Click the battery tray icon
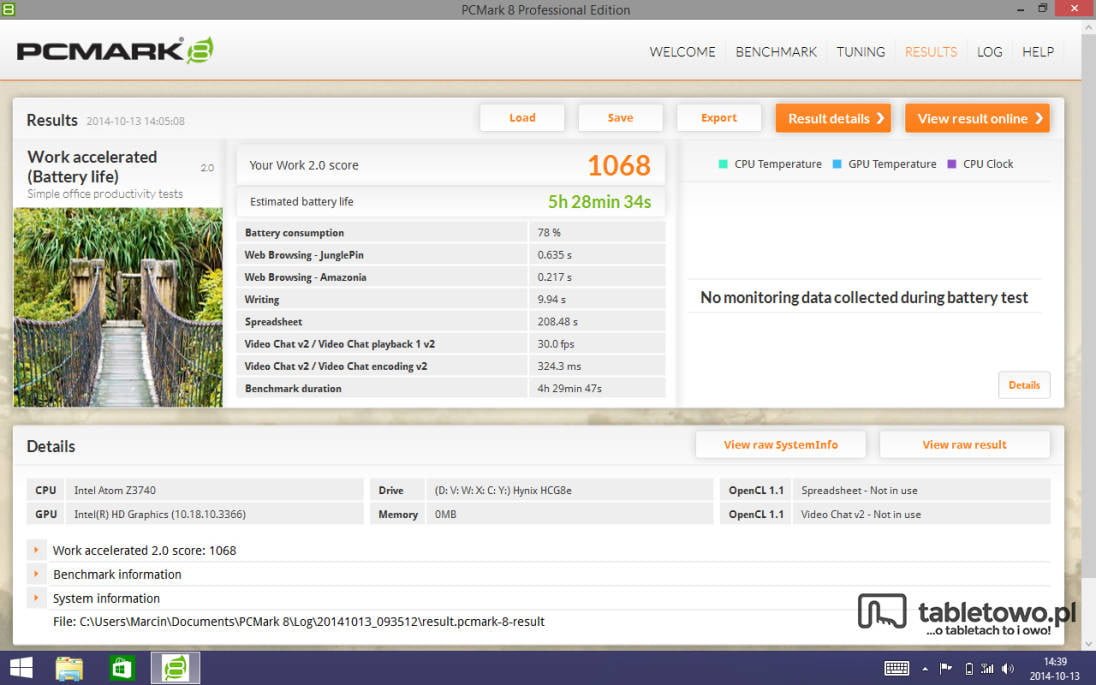The width and height of the screenshot is (1096, 685). coord(969,669)
